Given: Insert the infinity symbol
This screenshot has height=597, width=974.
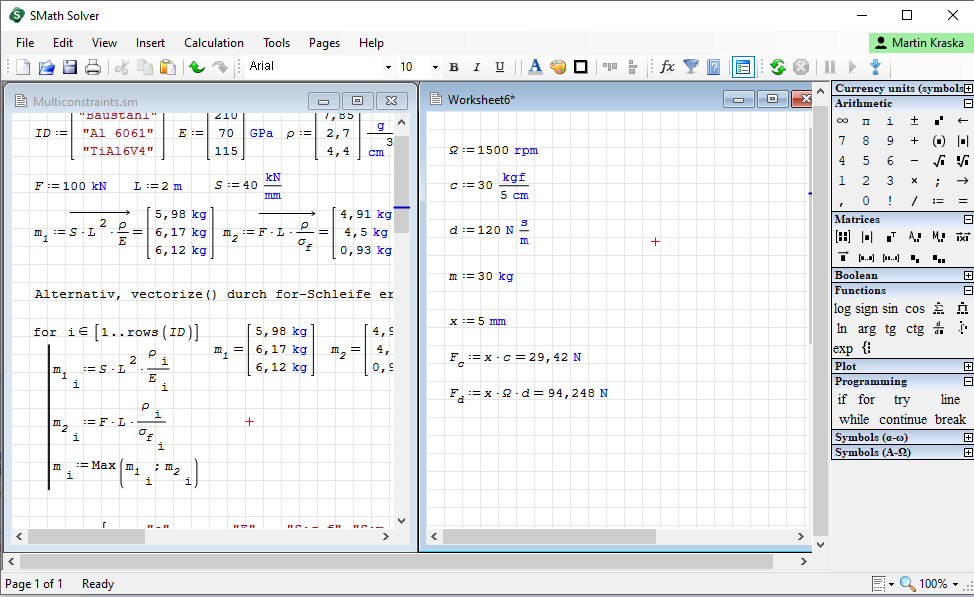Looking at the screenshot, I should tap(842, 121).
